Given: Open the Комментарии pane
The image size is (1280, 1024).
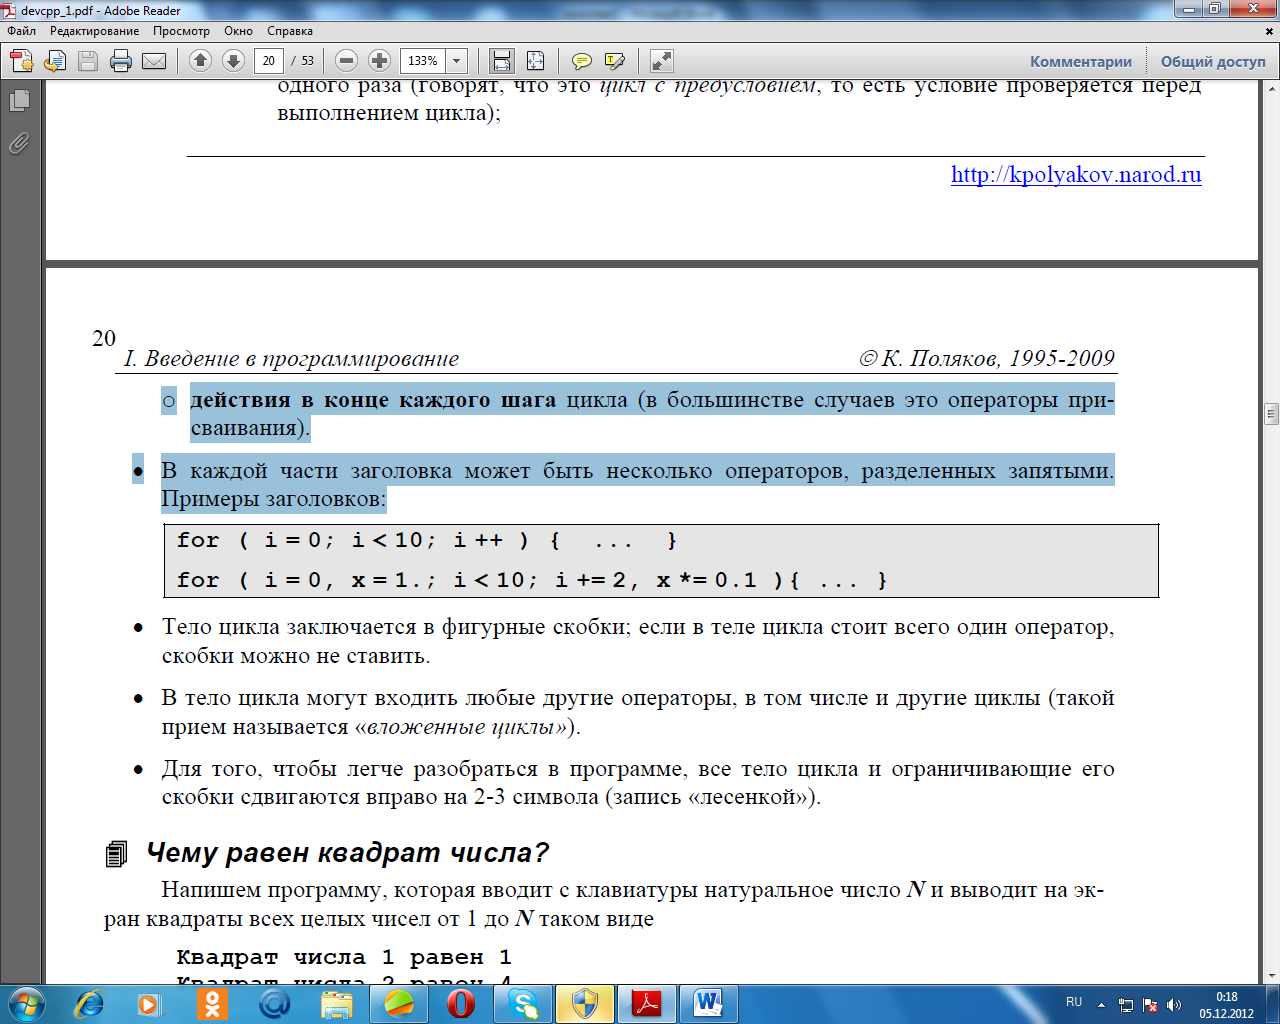Looking at the screenshot, I should pyautogui.click(x=1080, y=61).
